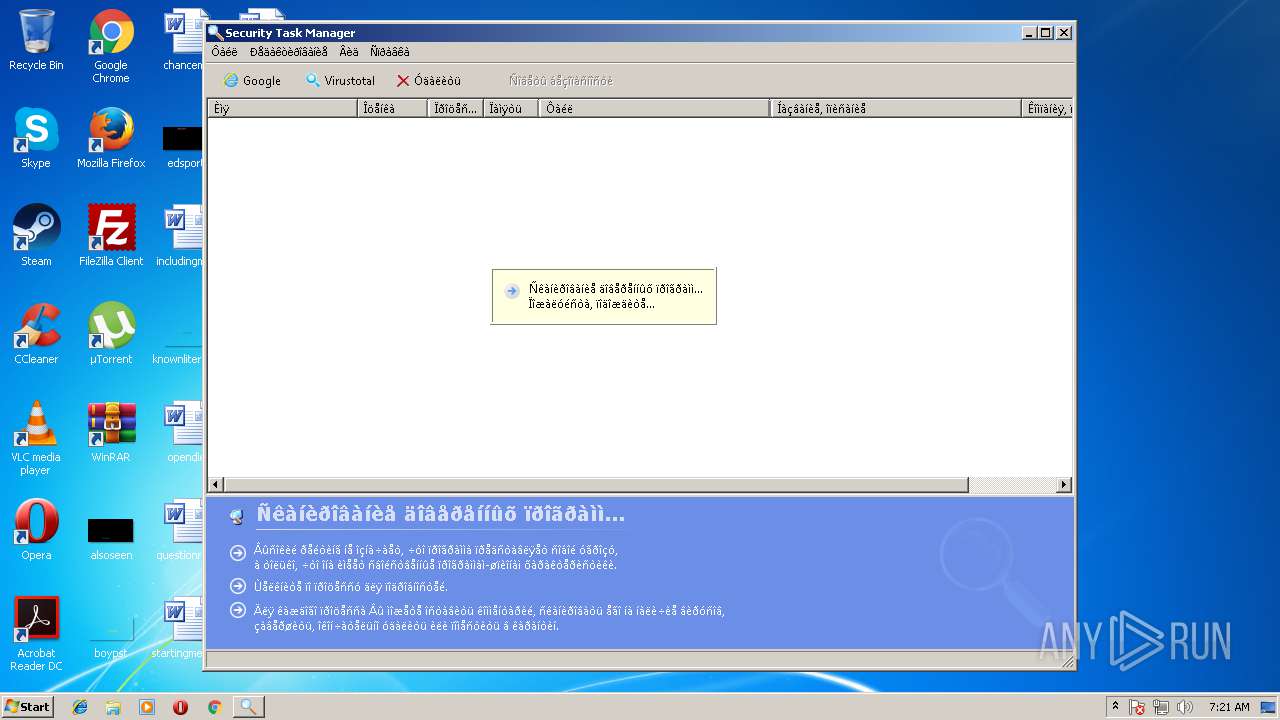
Task: Open the 'Âèä' (View) menu
Action: pos(348,52)
